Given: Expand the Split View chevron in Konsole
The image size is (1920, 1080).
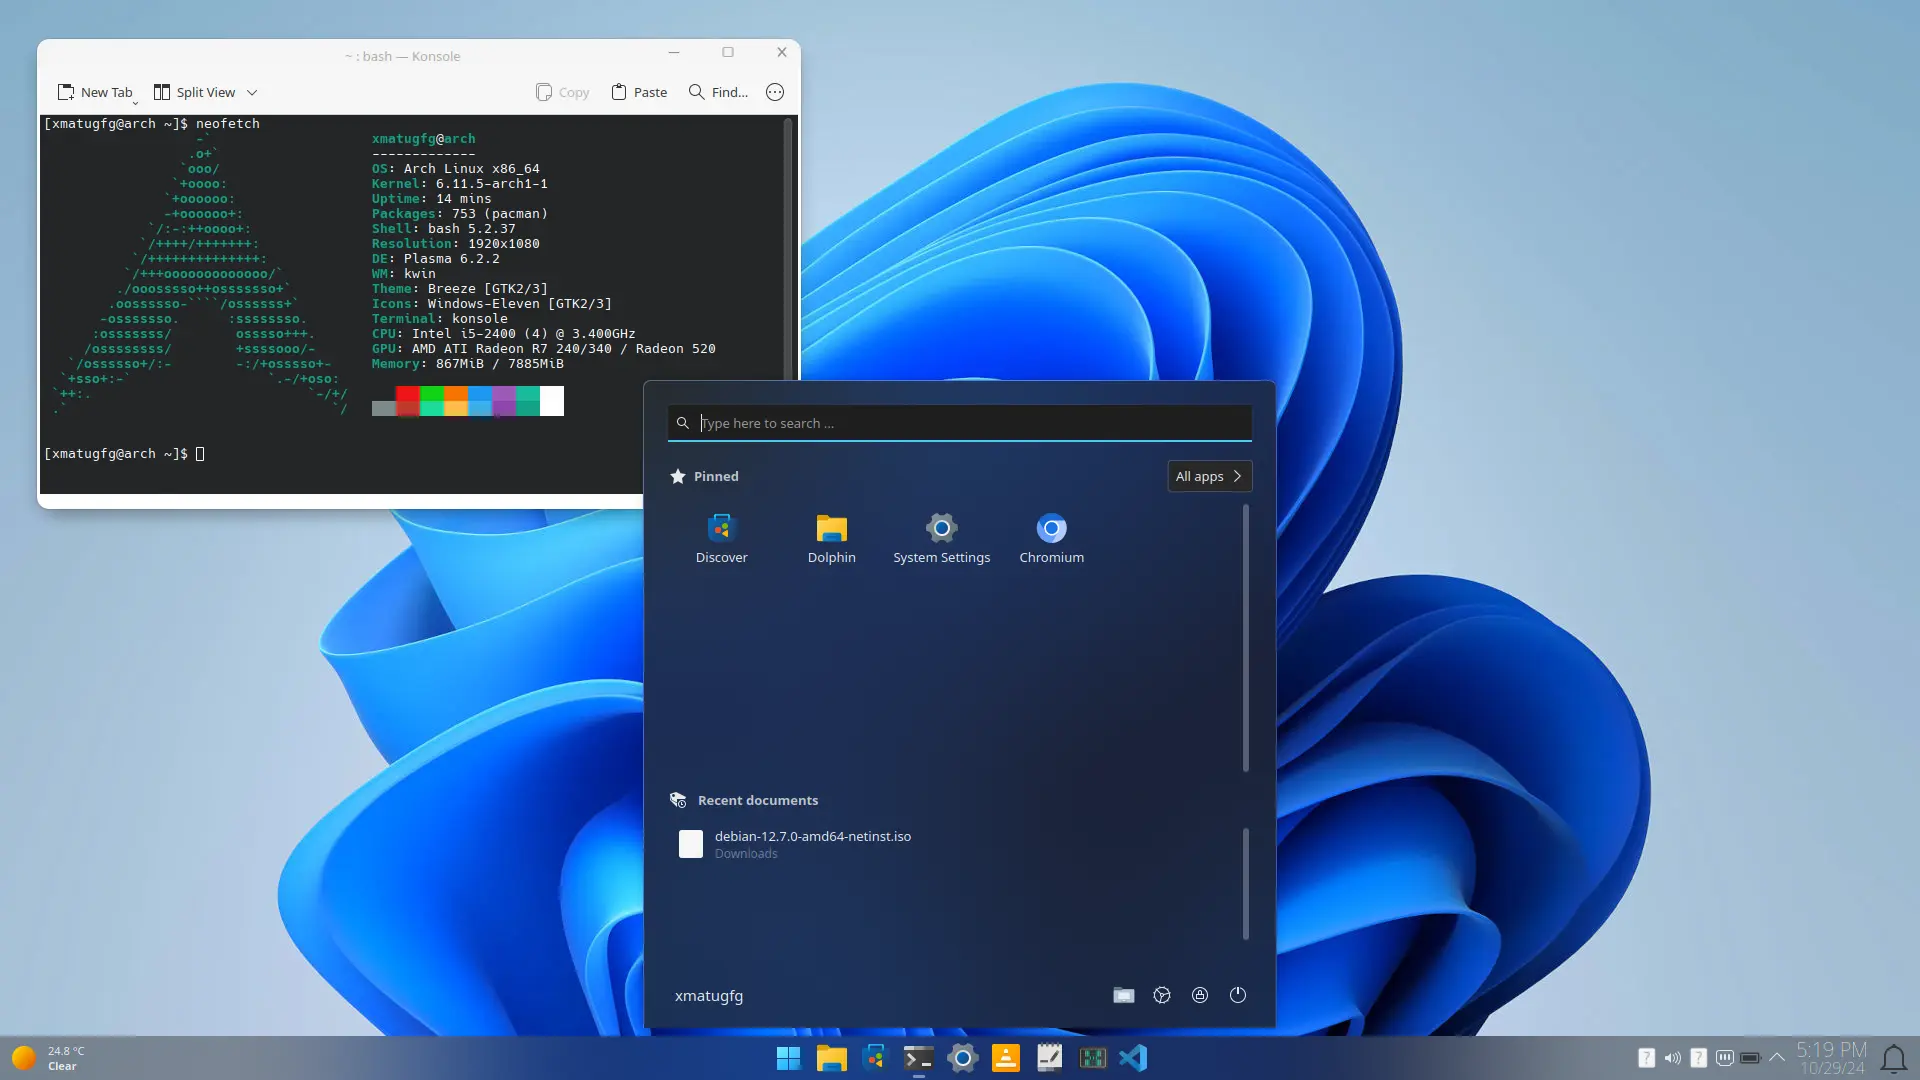Looking at the screenshot, I should 252,92.
